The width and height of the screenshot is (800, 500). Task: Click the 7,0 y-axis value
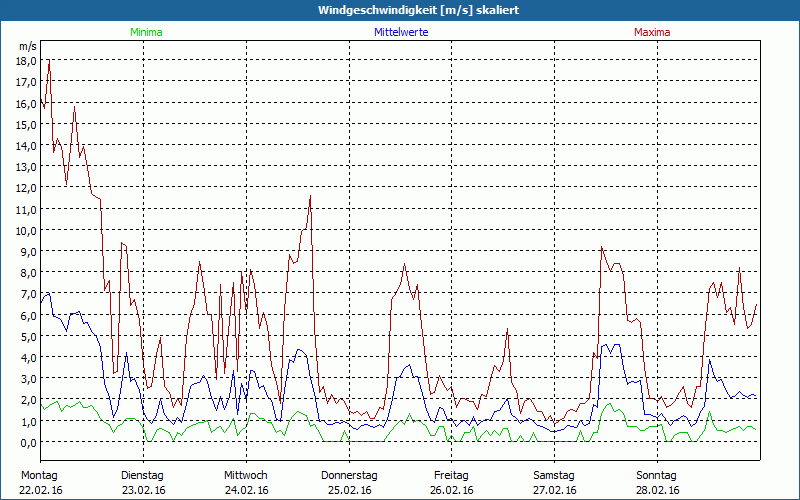pyautogui.click(x=29, y=294)
